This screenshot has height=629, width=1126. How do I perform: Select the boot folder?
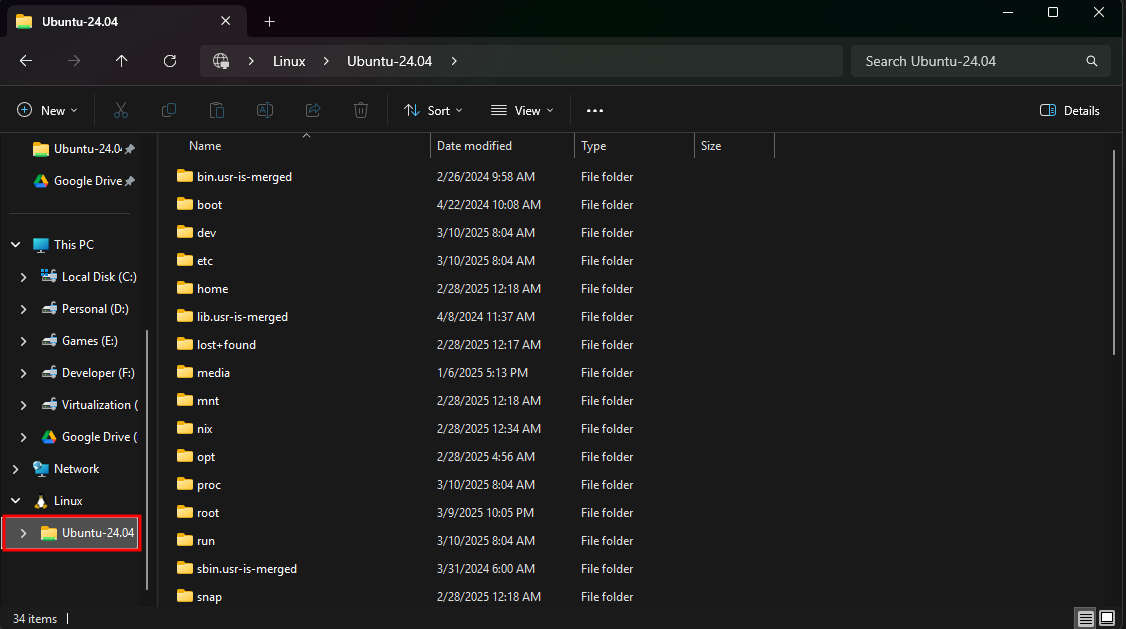coord(200,205)
